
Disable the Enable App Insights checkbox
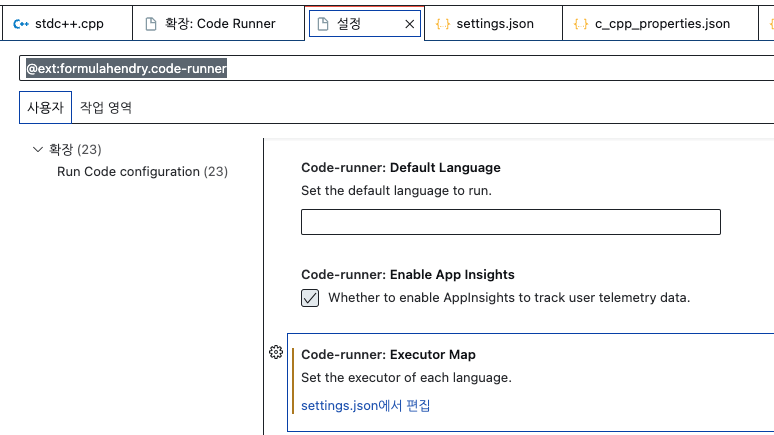click(310, 298)
